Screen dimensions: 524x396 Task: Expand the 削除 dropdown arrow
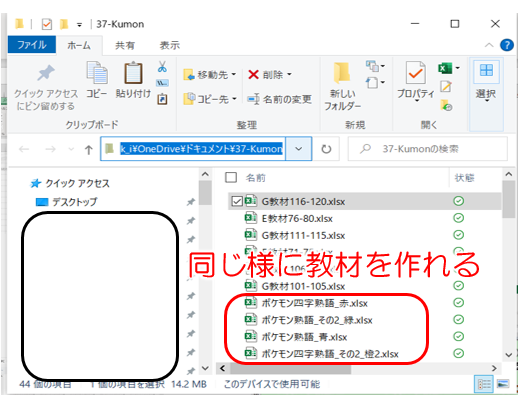point(289,74)
